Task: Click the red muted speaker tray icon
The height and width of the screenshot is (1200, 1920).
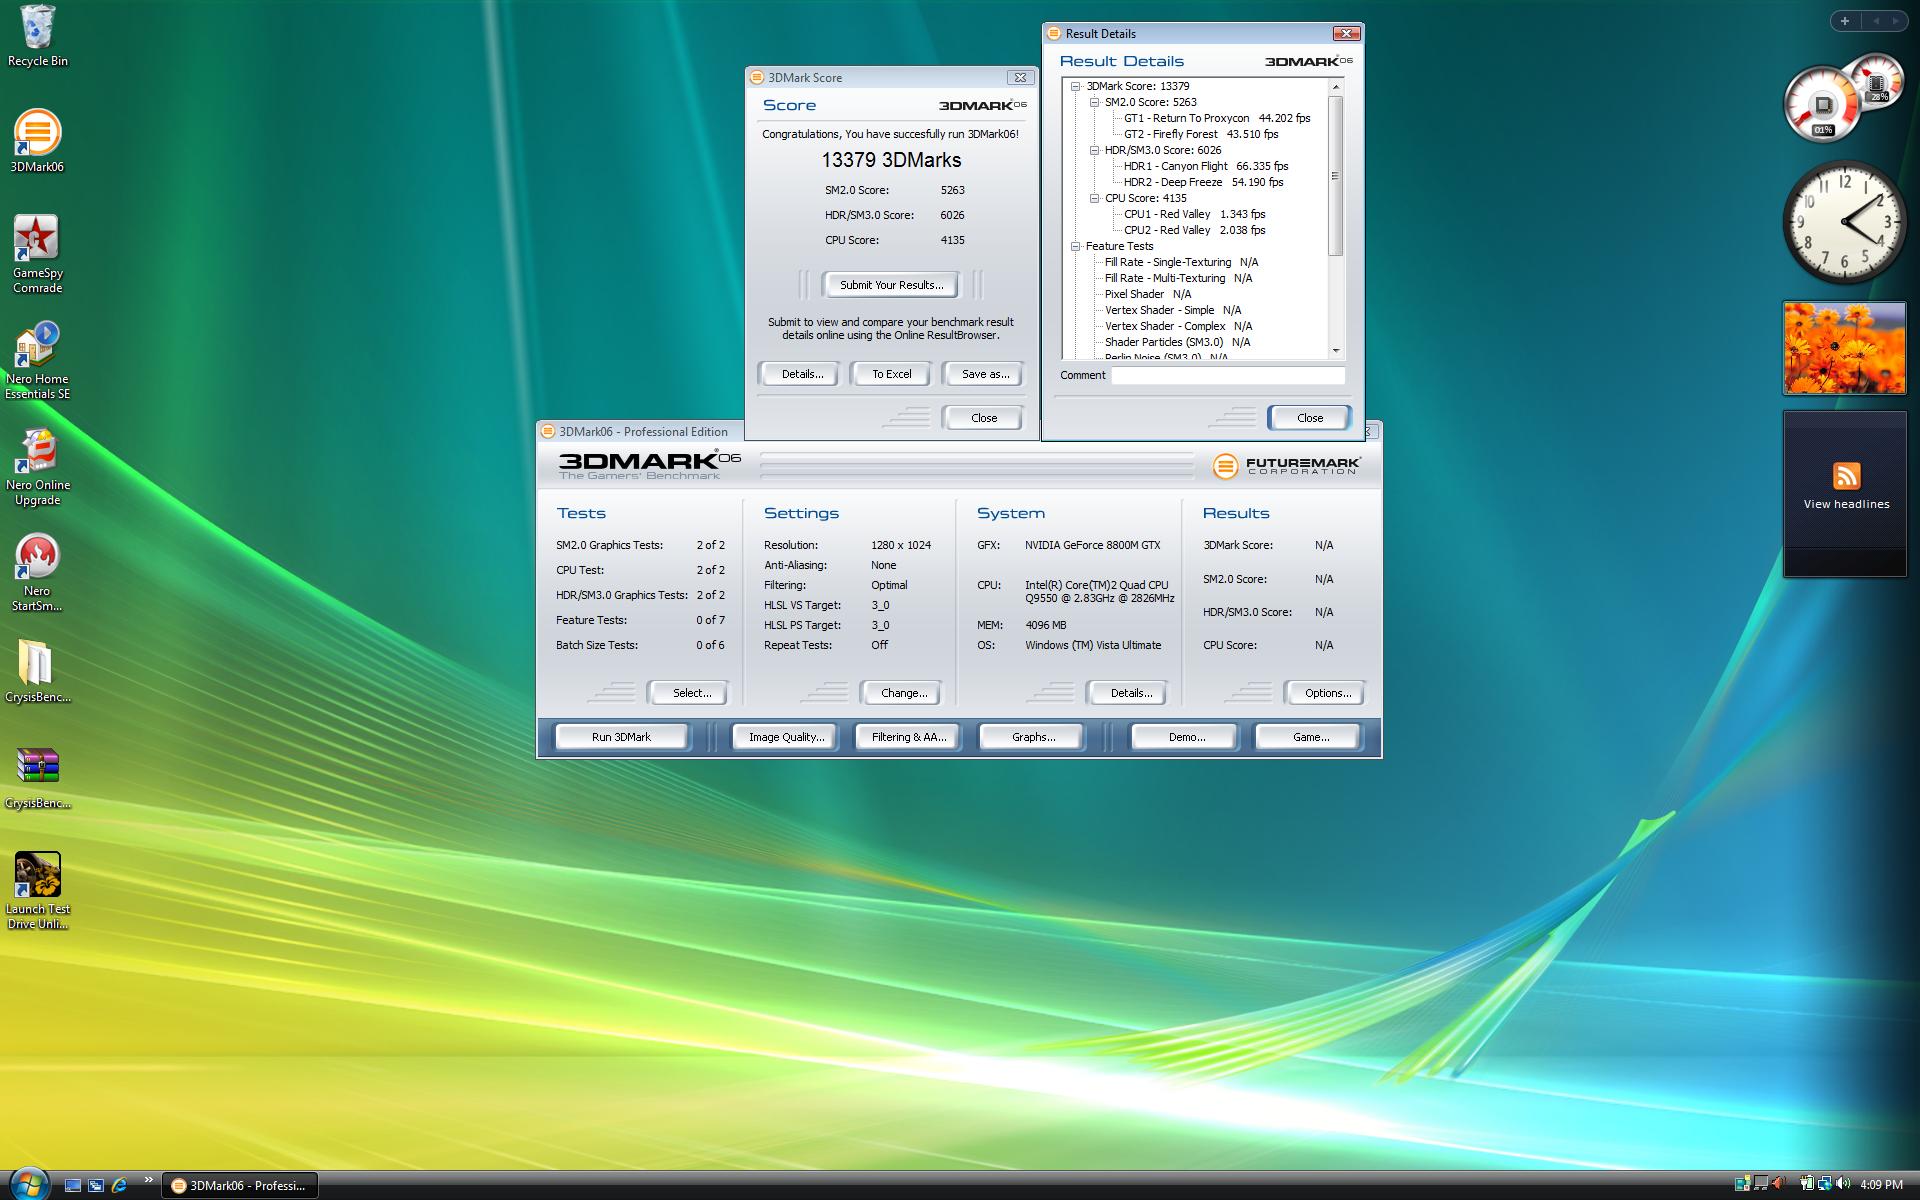Action: pos(1778,1184)
